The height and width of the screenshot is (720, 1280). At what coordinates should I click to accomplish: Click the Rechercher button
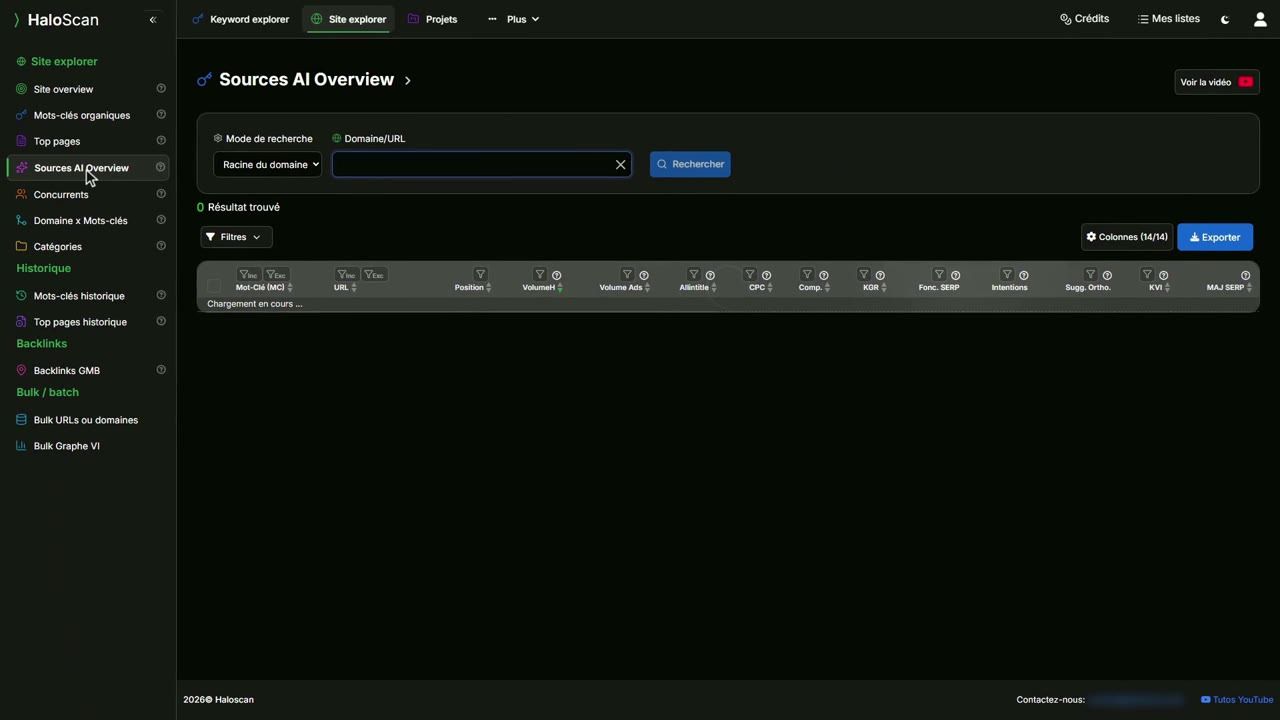pos(690,164)
